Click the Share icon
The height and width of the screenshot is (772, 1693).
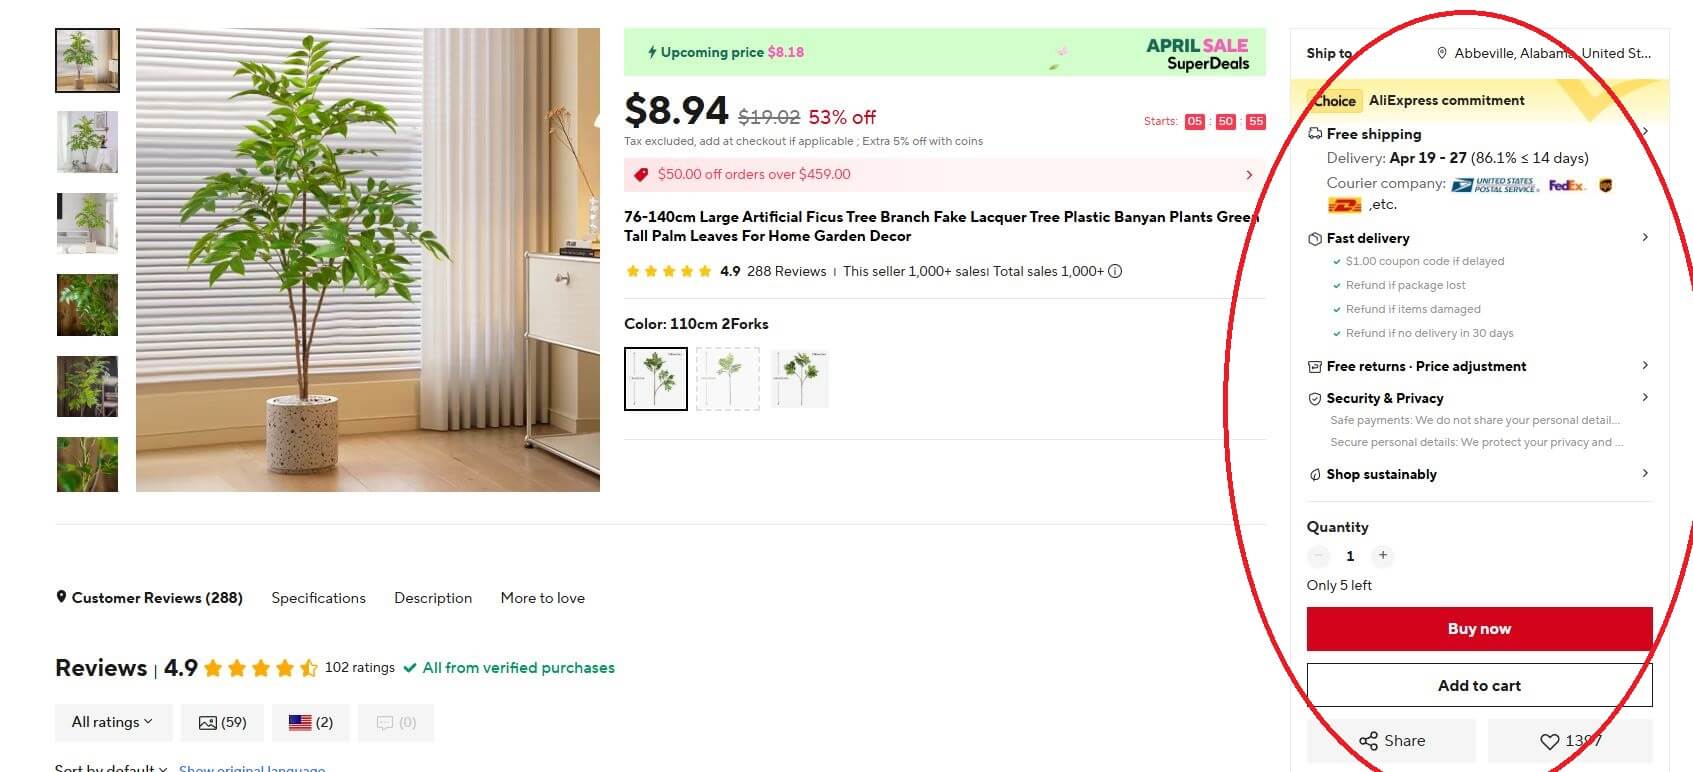[1368, 741]
